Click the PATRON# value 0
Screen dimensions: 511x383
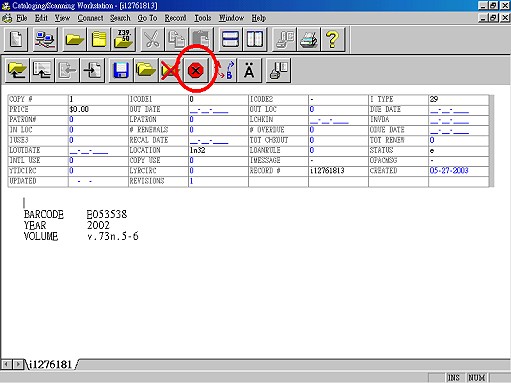click(x=71, y=119)
